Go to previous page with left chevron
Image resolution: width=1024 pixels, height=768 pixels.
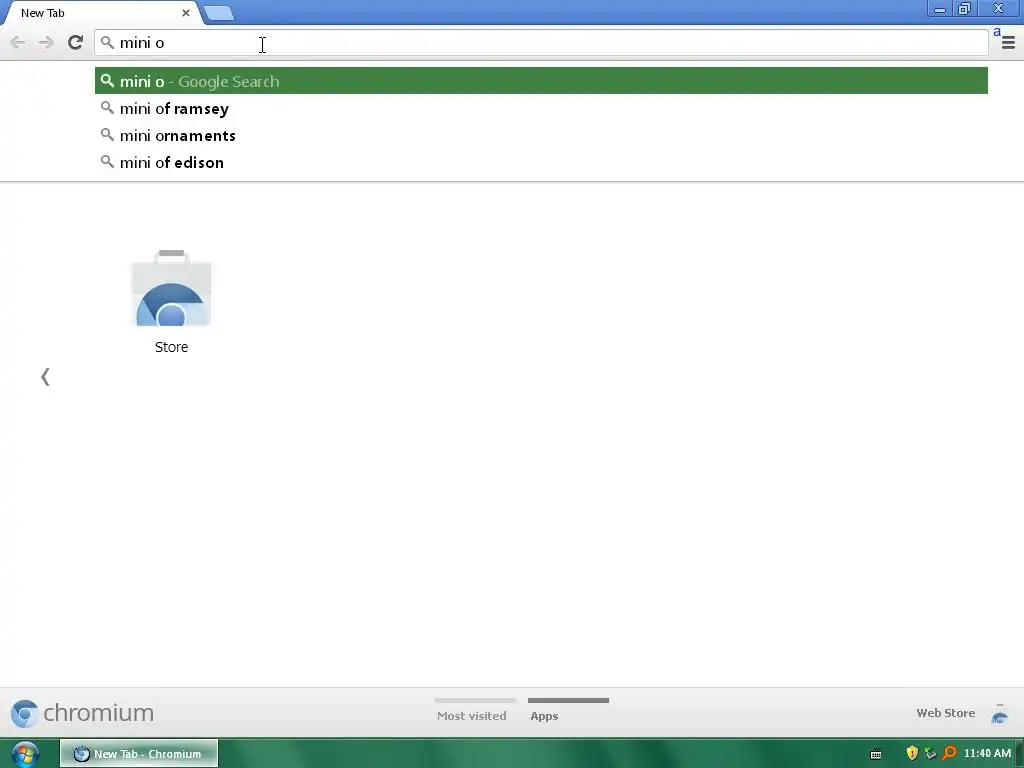point(45,377)
